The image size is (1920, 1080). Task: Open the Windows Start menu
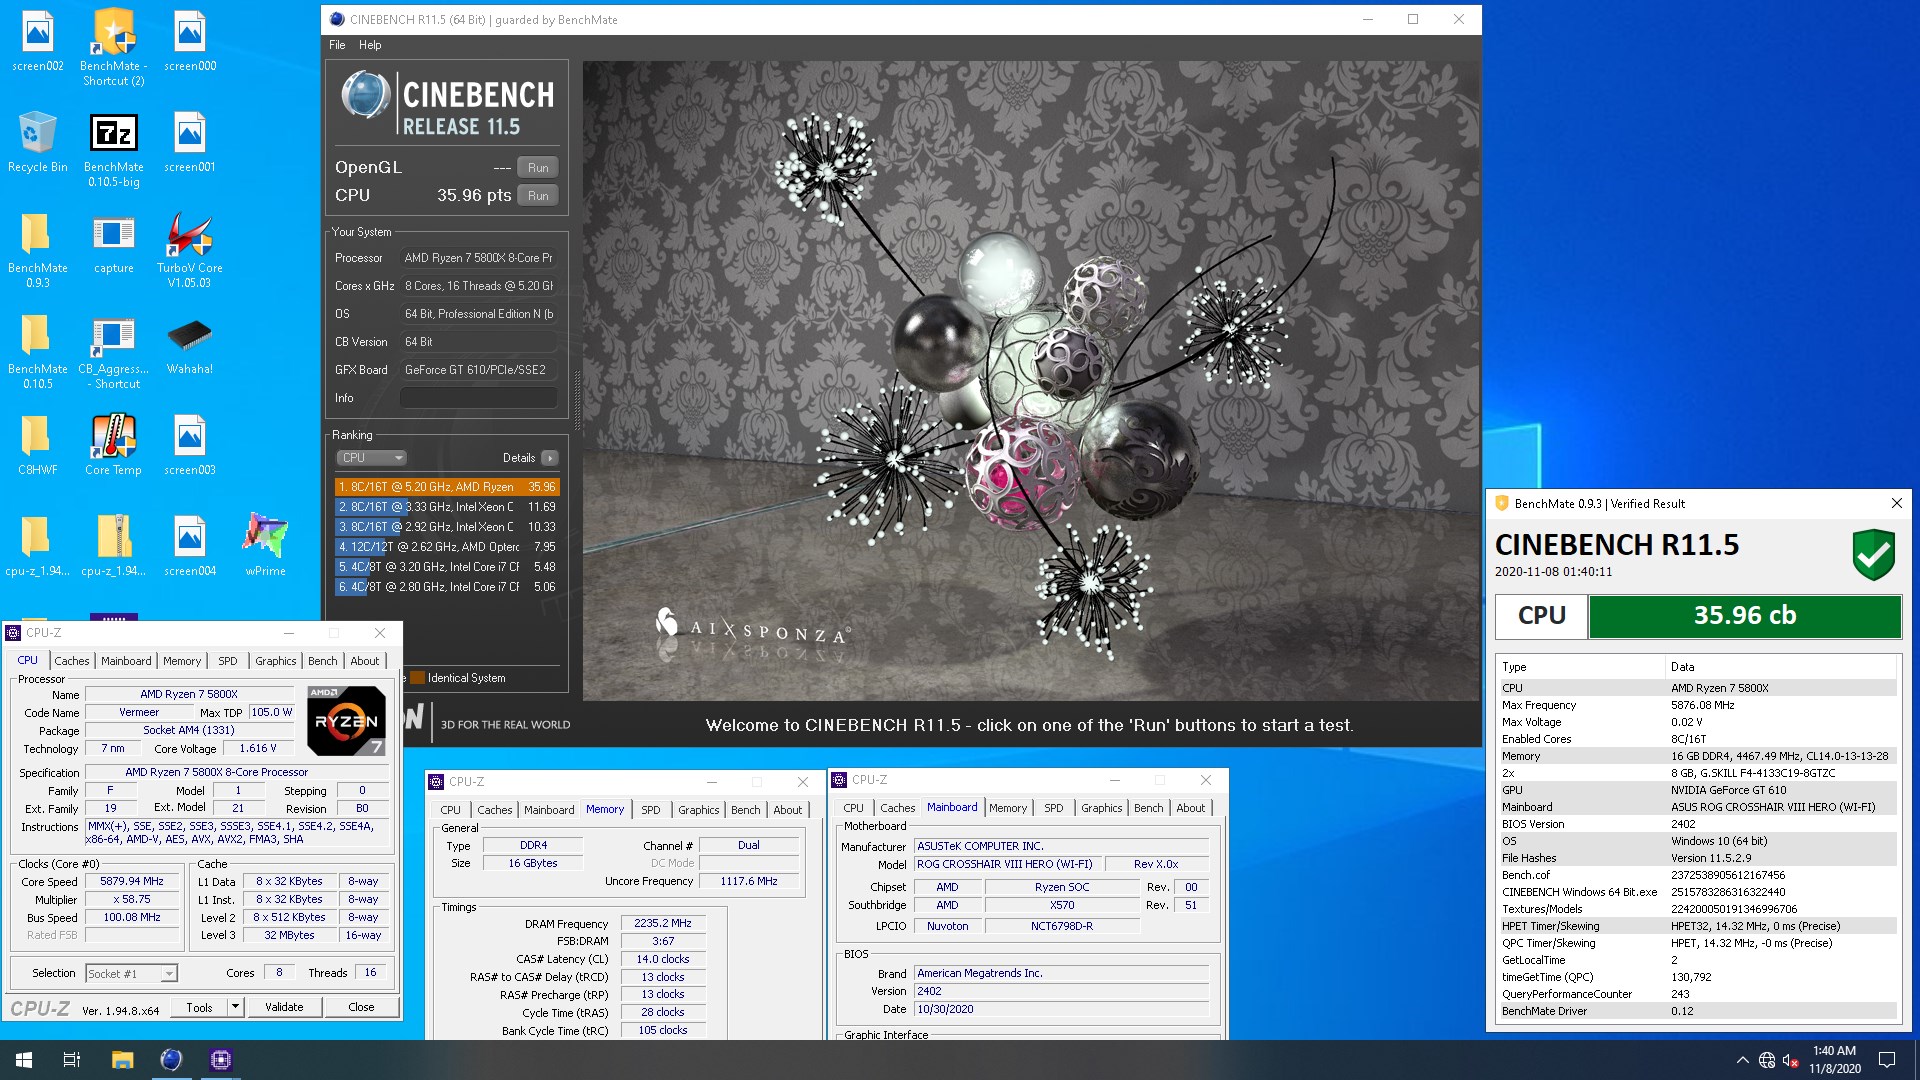tap(24, 1060)
